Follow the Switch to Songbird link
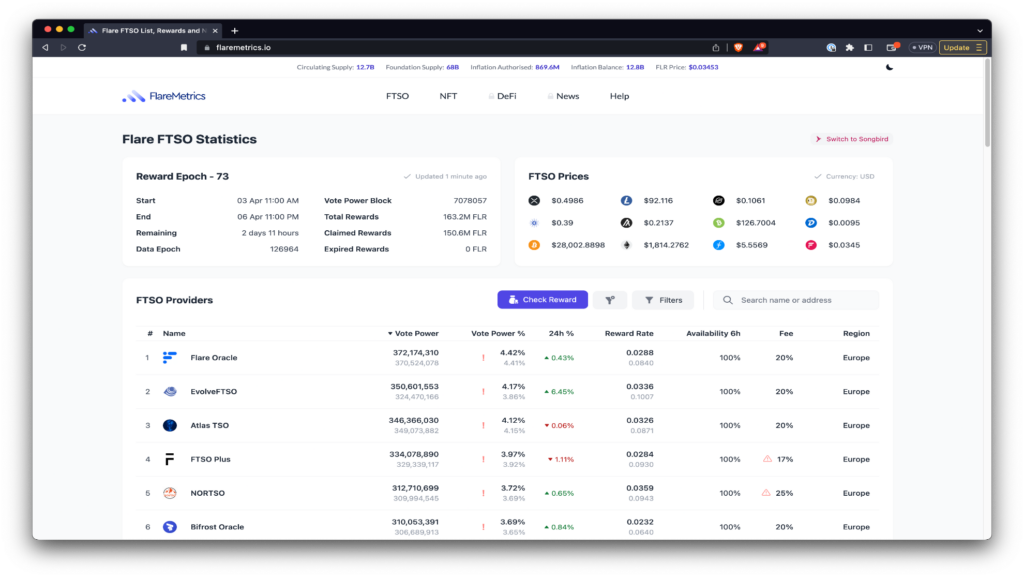This screenshot has width=1024, height=577. click(851, 139)
